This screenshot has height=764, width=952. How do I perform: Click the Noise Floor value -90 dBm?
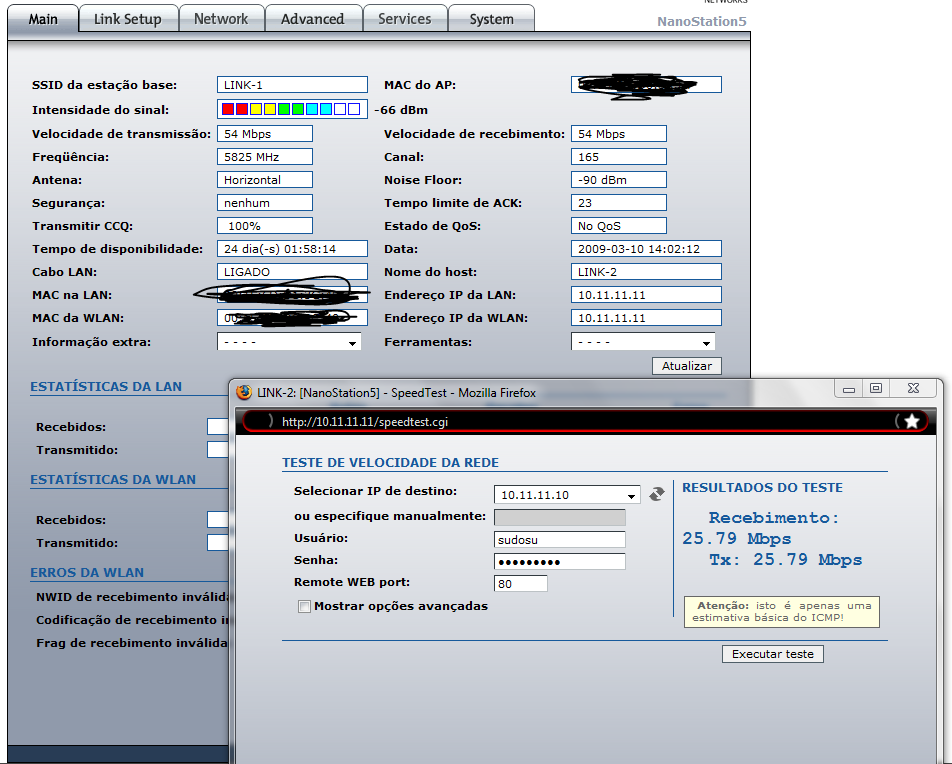619,180
